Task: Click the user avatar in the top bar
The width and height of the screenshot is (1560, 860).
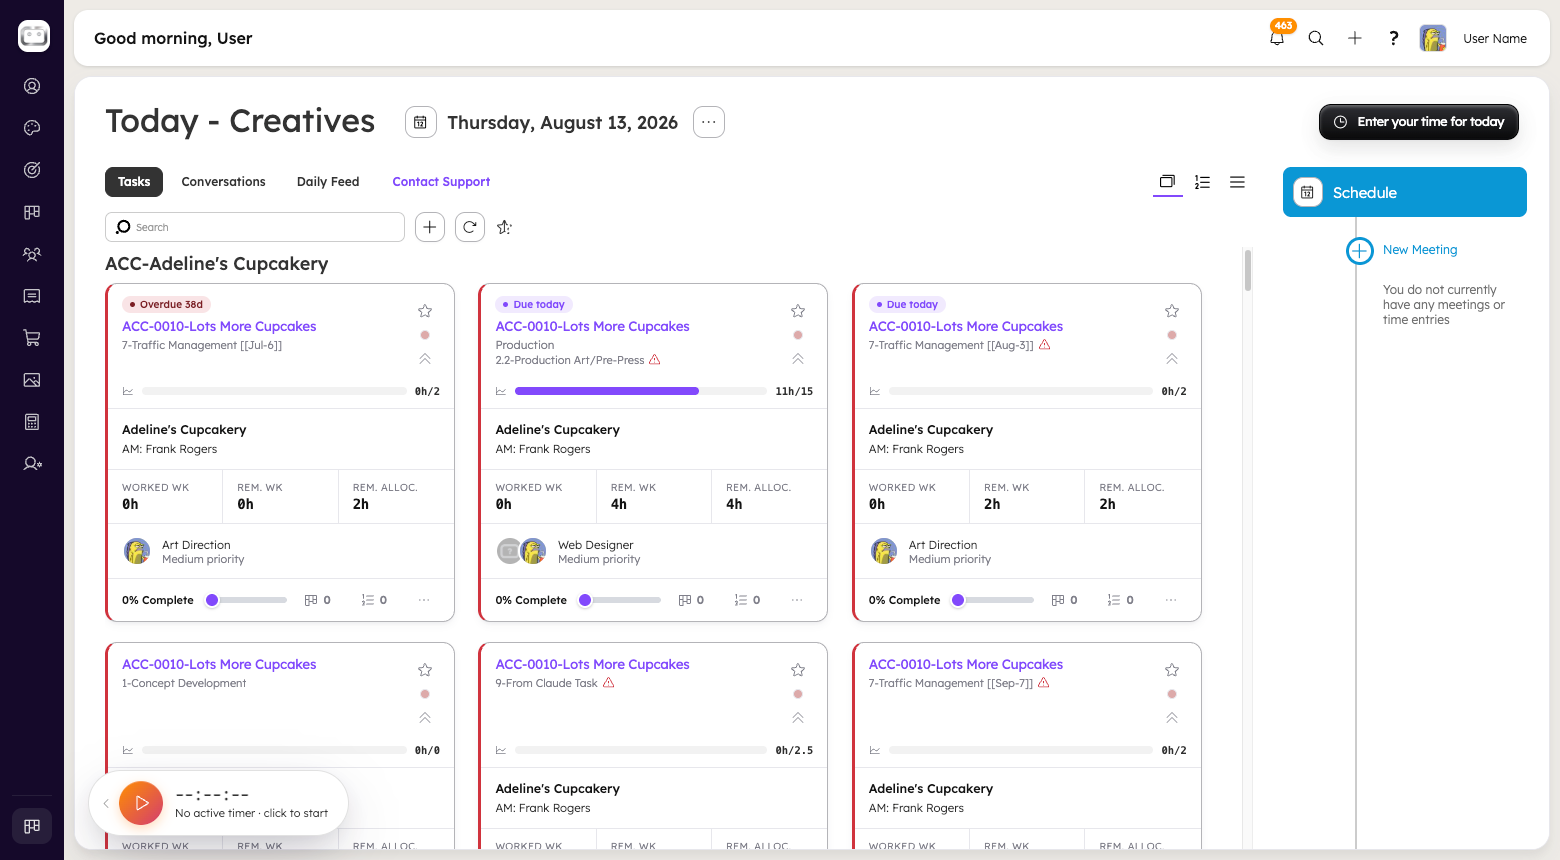Action: (1433, 38)
